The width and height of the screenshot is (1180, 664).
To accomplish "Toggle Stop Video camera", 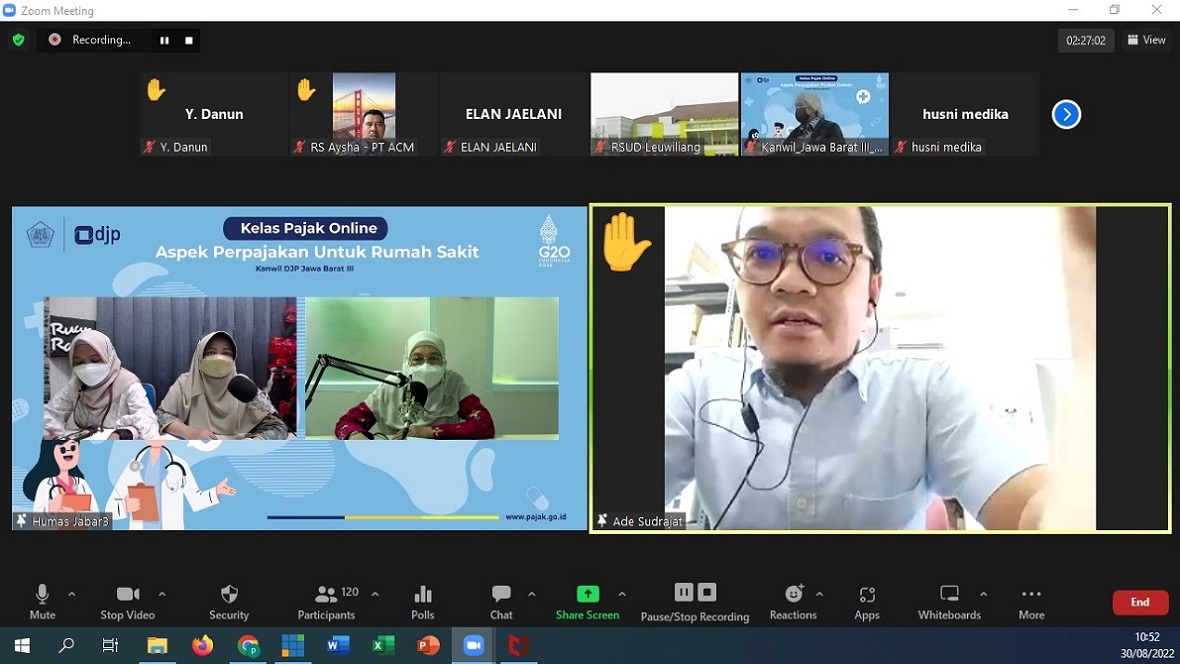I will [x=128, y=602].
